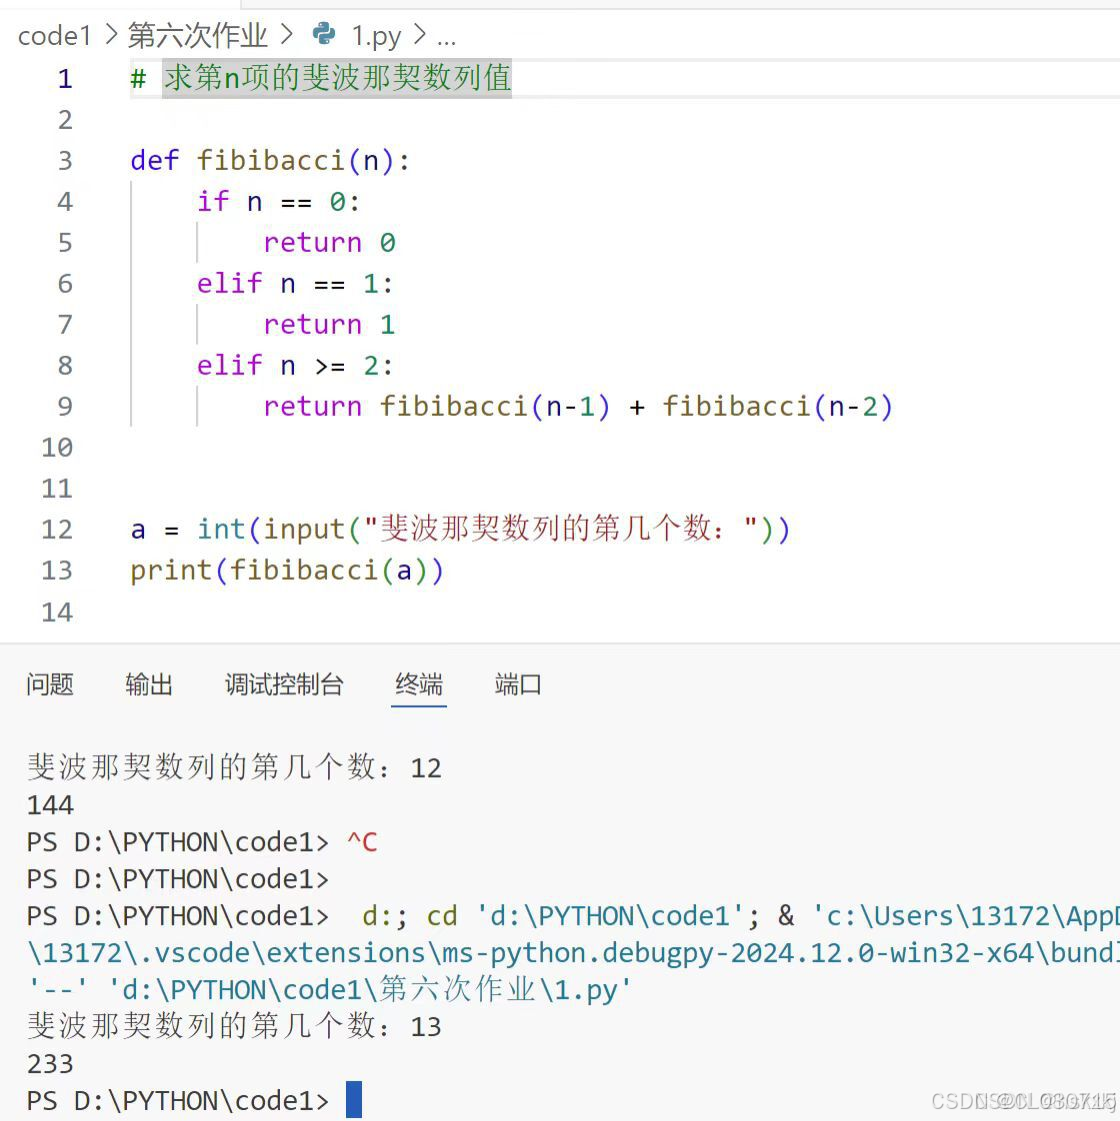The width and height of the screenshot is (1120, 1121).
Task: Click 'elif n == 1:' code line
Action: tap(295, 284)
